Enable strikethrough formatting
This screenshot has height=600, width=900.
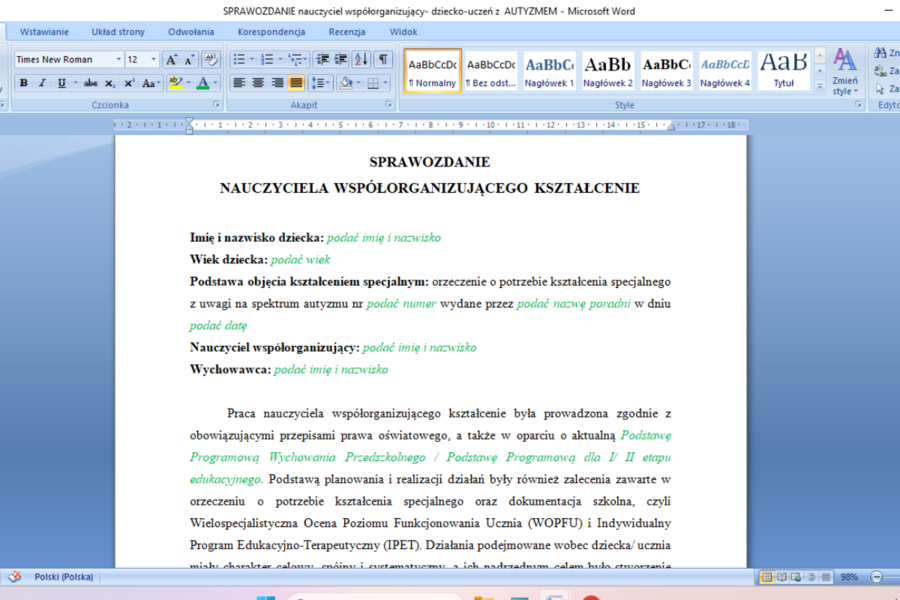coord(91,83)
